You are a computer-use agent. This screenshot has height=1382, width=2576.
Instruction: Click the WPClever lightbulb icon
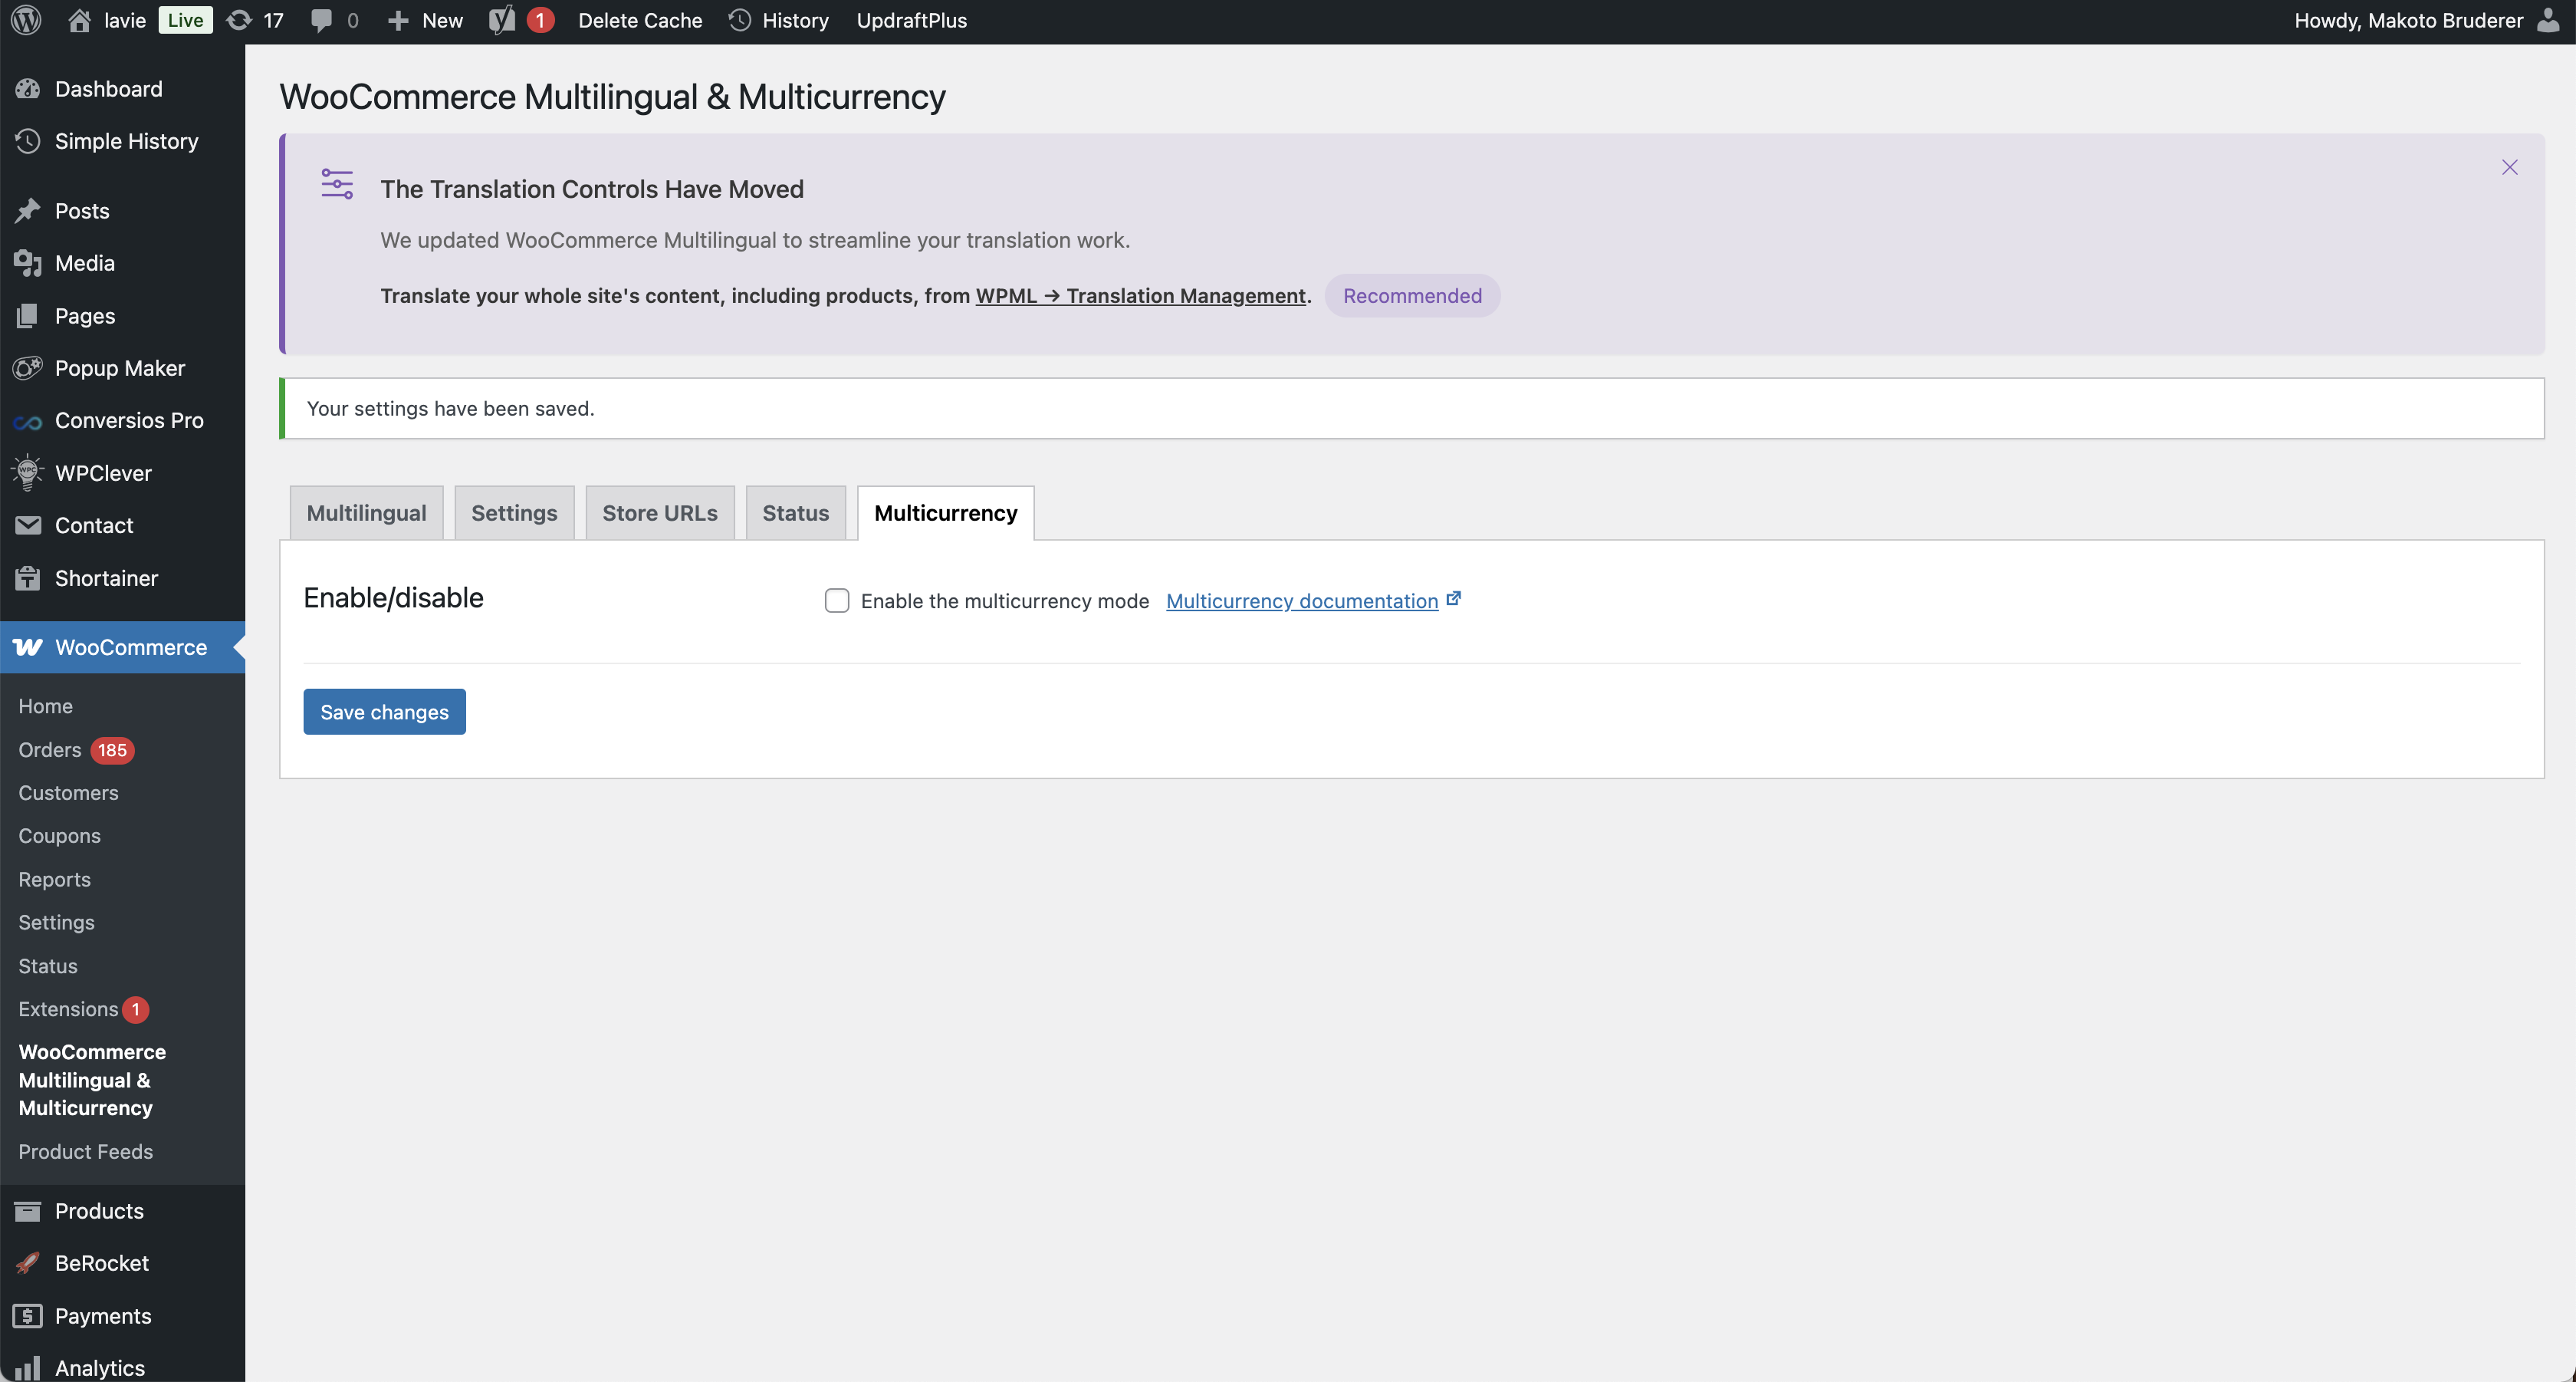tap(28, 473)
